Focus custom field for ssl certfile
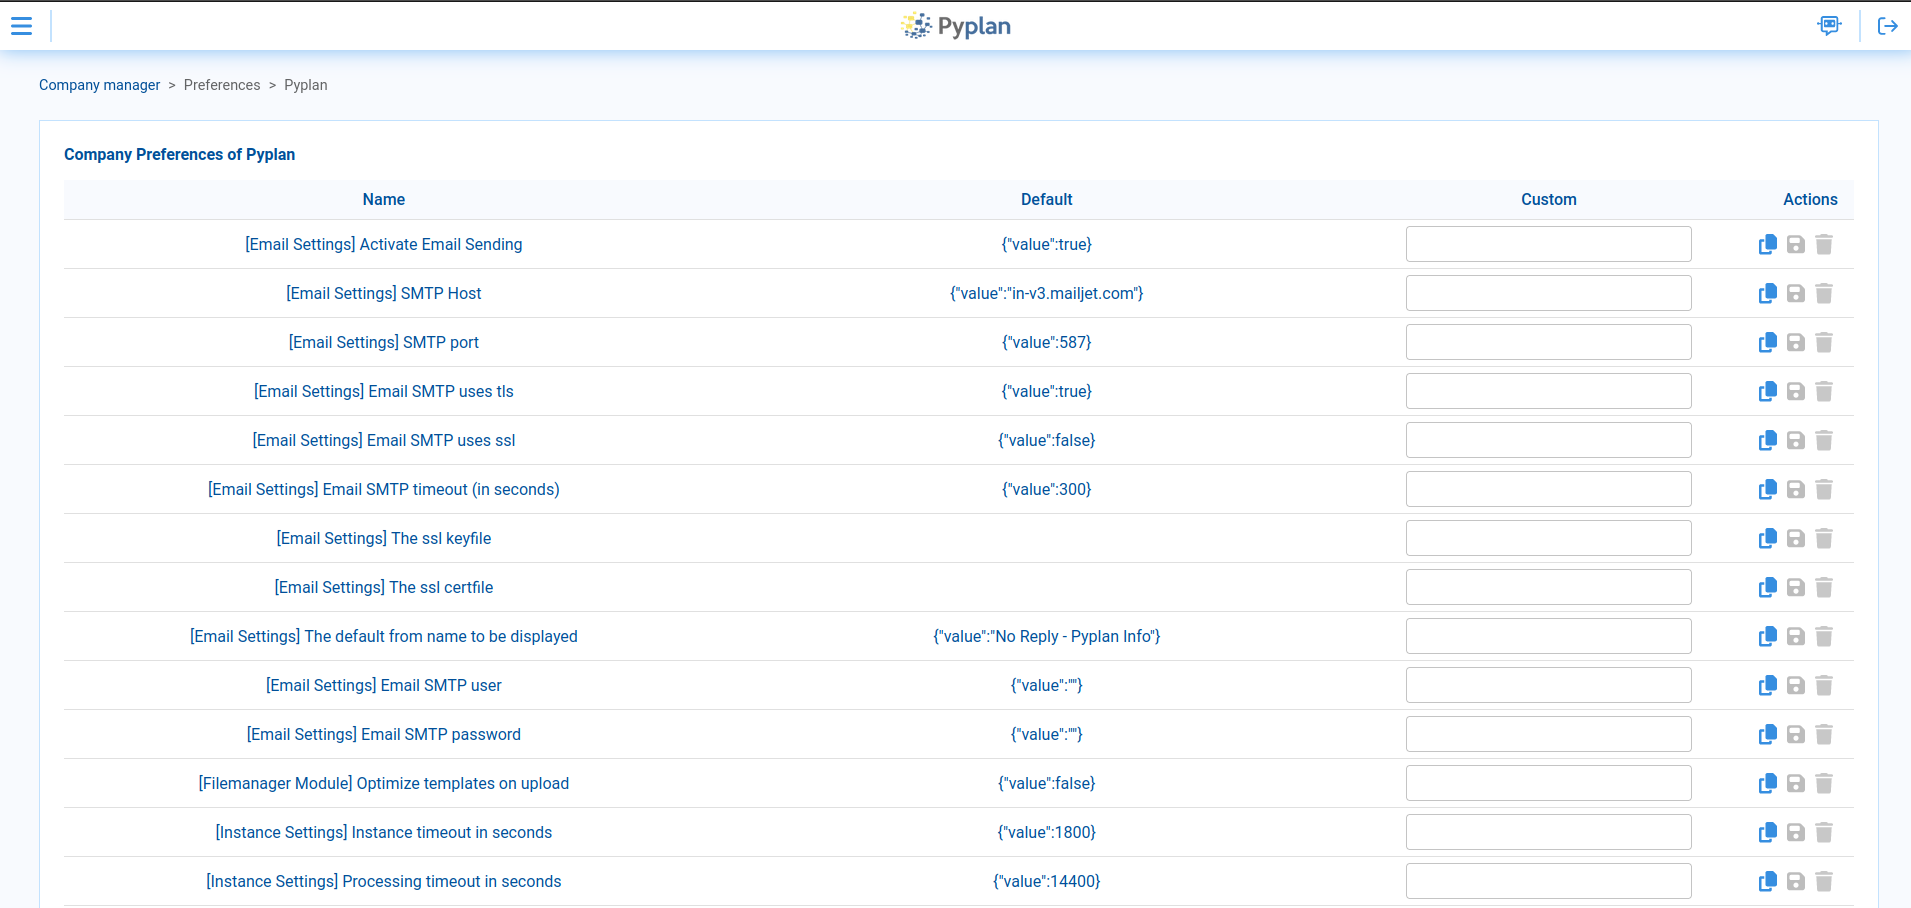 click(x=1548, y=587)
